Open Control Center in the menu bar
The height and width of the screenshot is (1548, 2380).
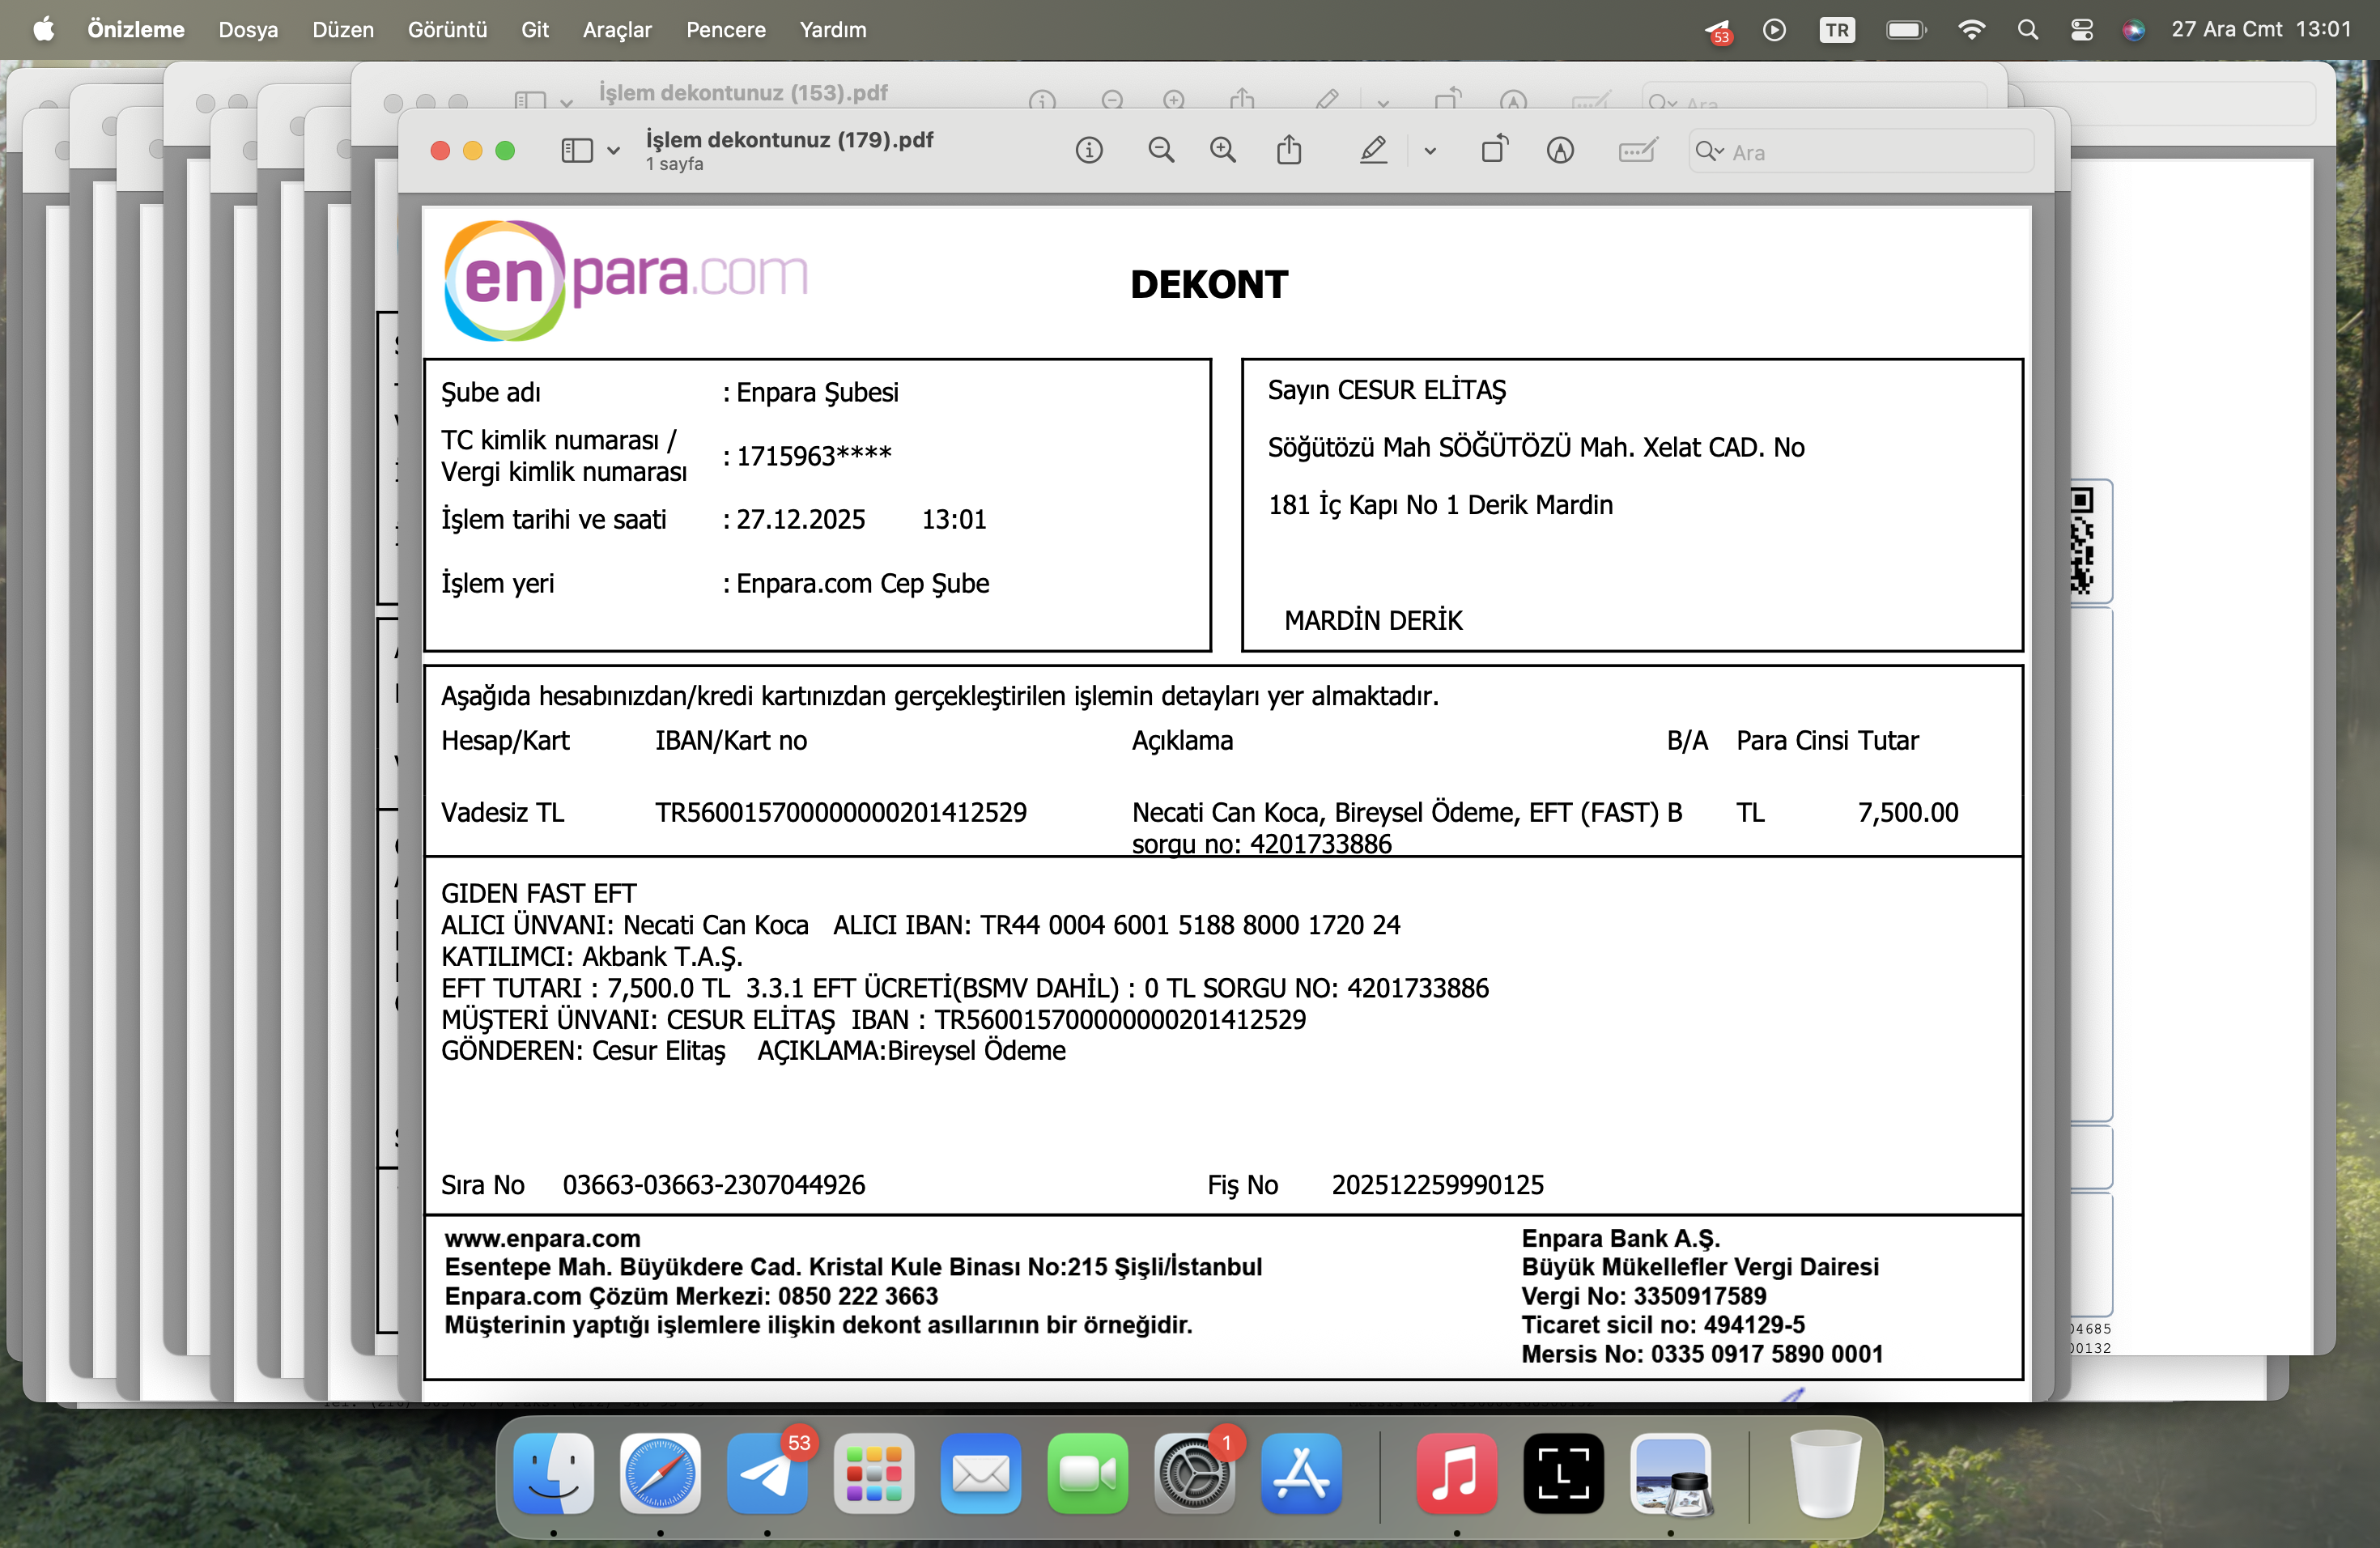click(x=2081, y=30)
